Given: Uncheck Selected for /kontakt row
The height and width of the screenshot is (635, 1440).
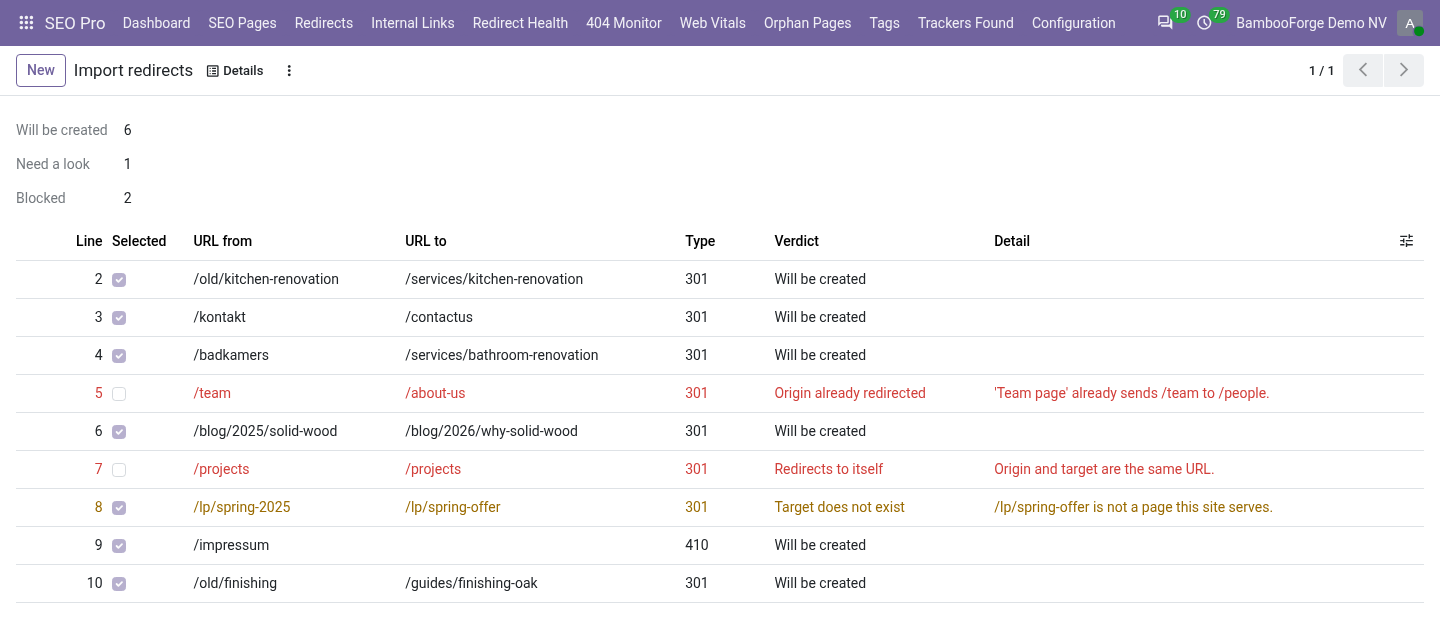Looking at the screenshot, I should 119,318.
